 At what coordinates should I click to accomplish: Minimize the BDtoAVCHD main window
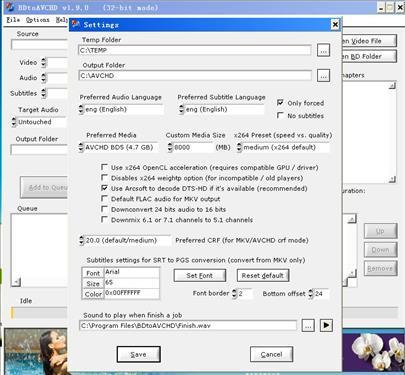(x=382, y=7)
